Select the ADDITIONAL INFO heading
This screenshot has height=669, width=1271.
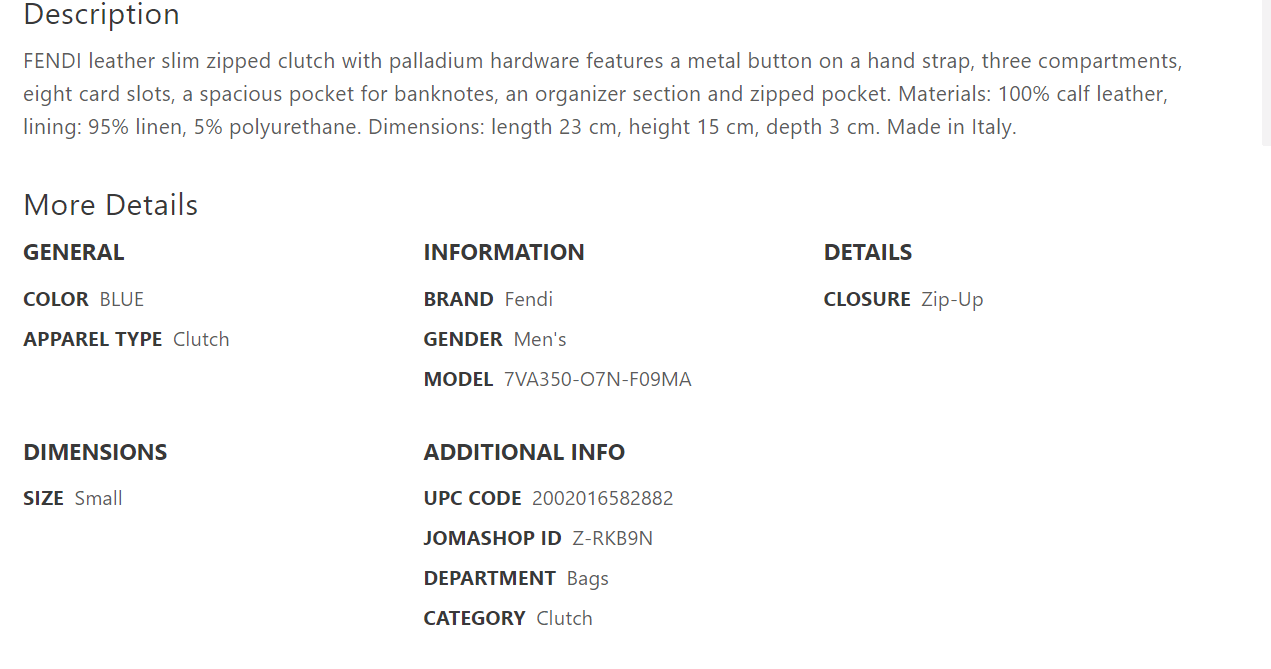tap(524, 452)
